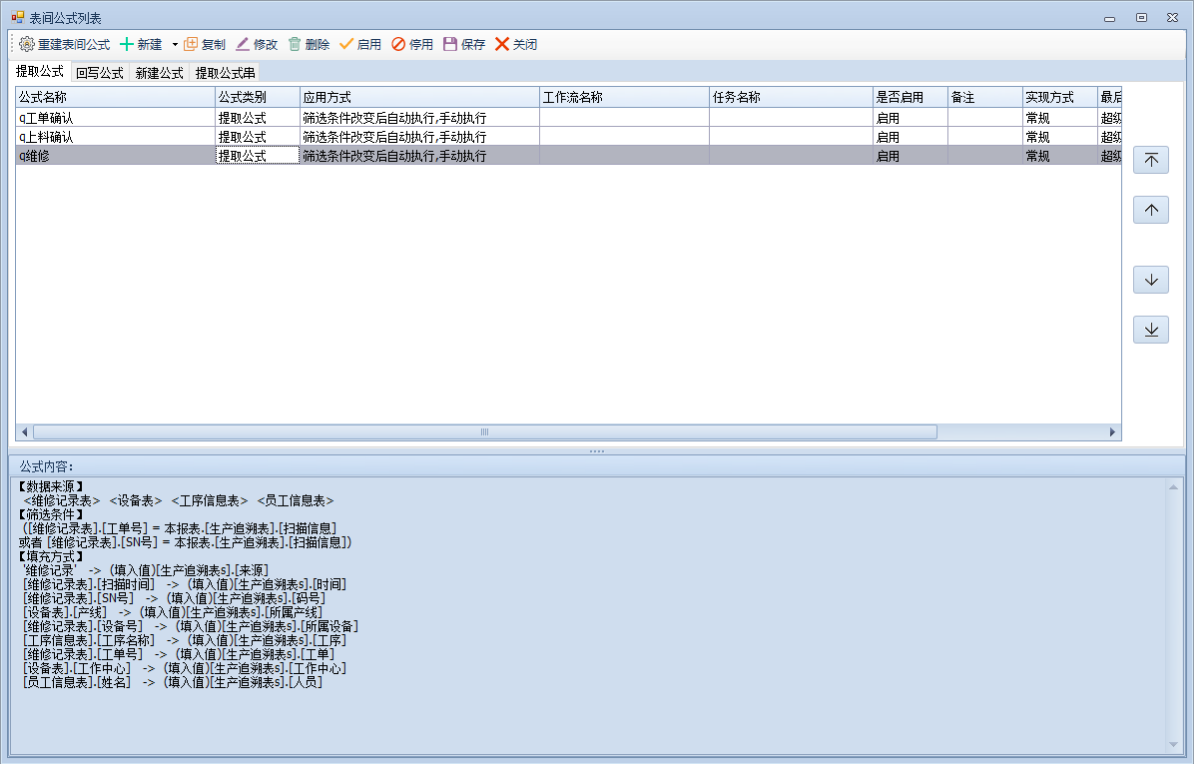Click the green plus New icon
Image resolution: width=1194 pixels, height=764 pixels.
click(127, 45)
